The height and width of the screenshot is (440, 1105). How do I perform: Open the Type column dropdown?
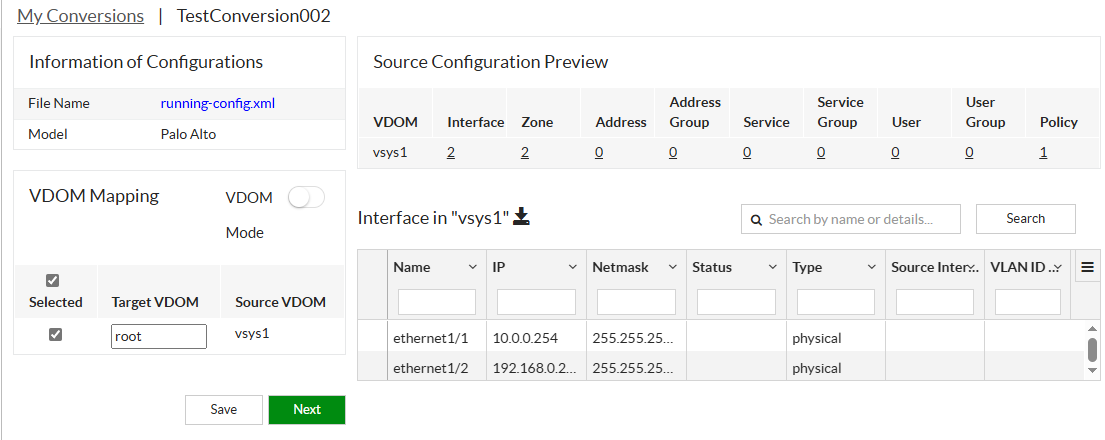click(x=873, y=267)
